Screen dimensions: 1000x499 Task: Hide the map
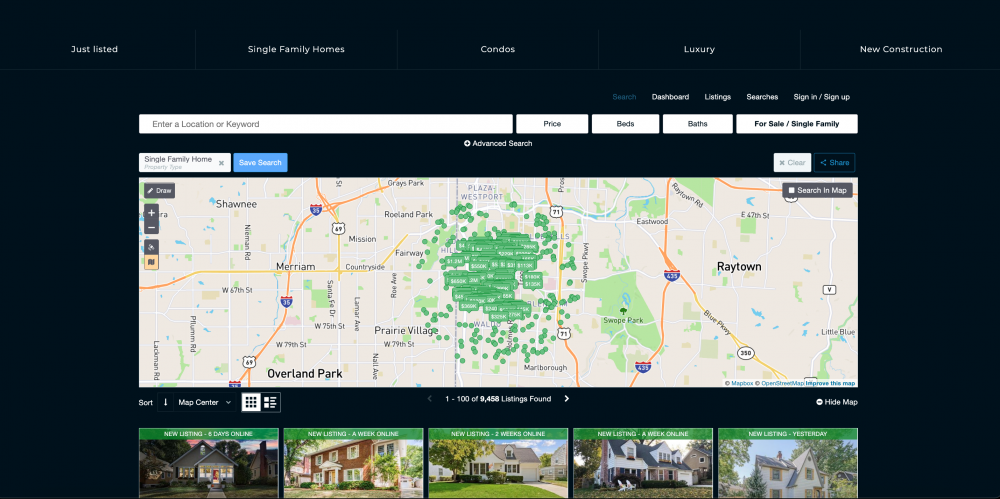point(836,402)
